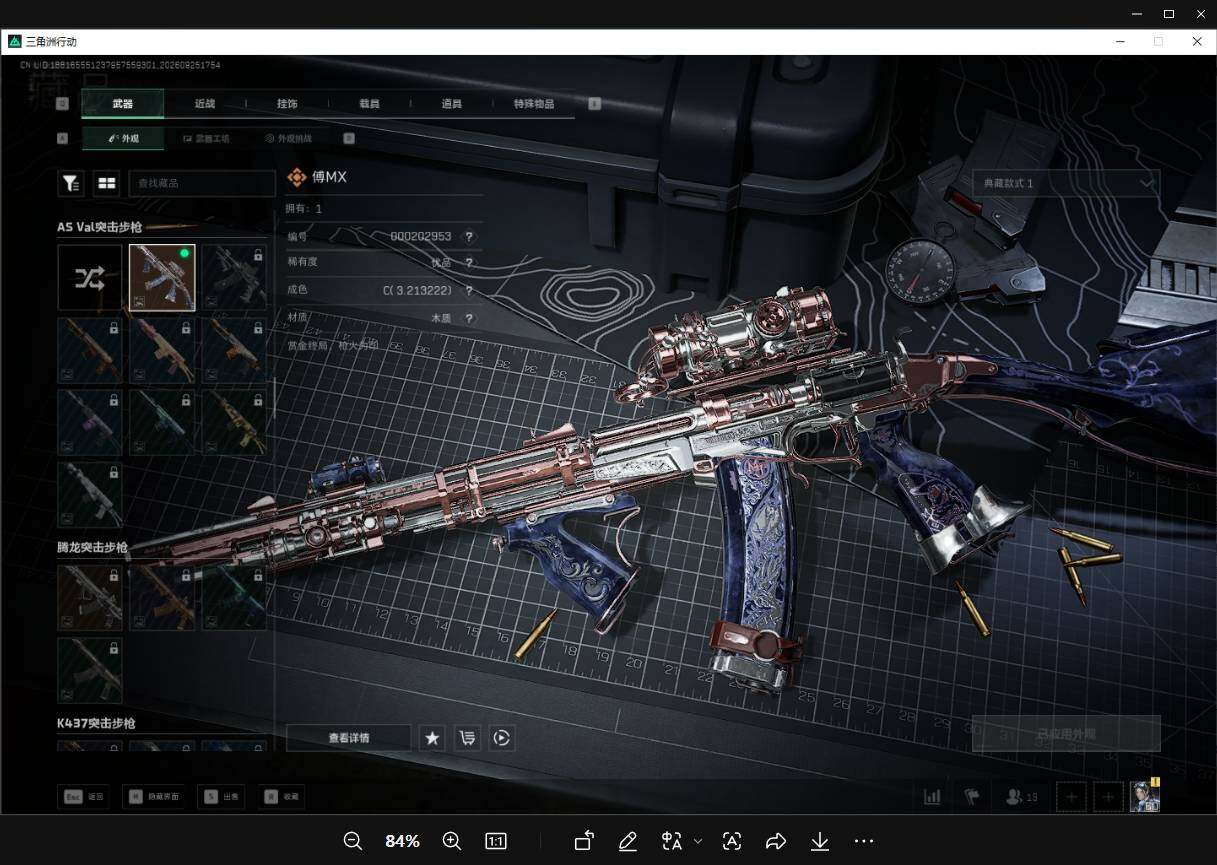Set image to actual size 1:1

tap(496, 841)
